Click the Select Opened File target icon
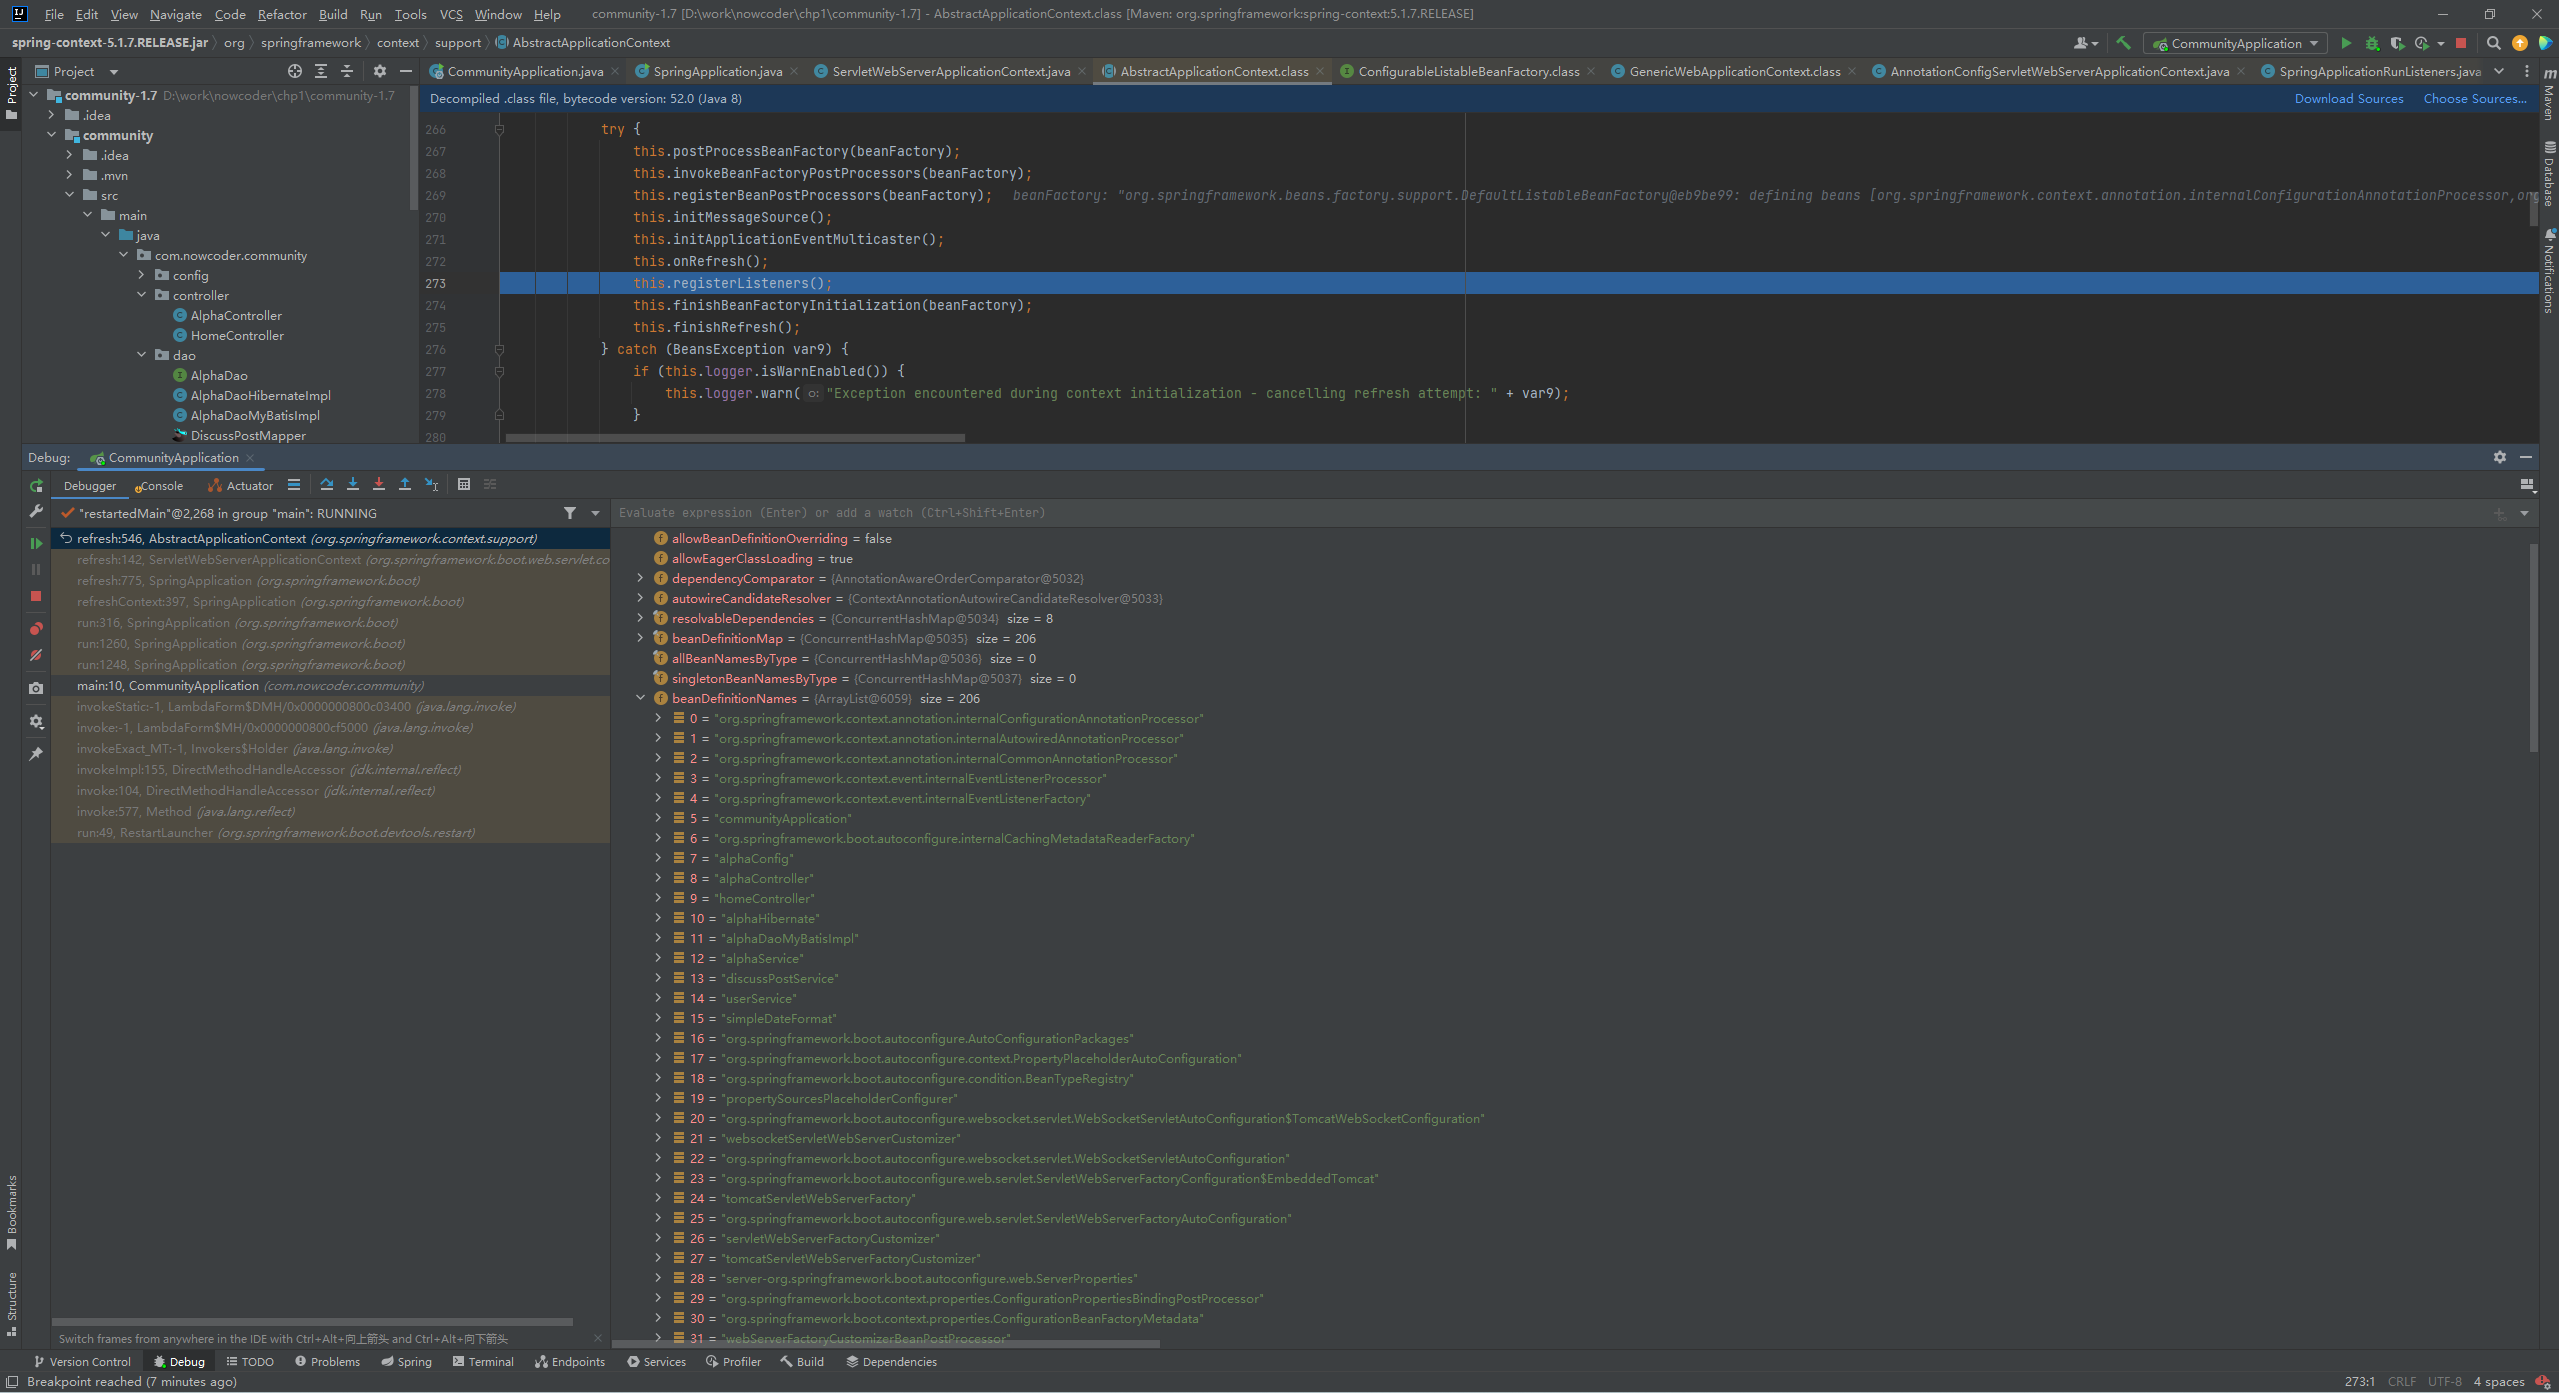Image resolution: width=2559 pixels, height=1393 pixels. [x=295, y=71]
